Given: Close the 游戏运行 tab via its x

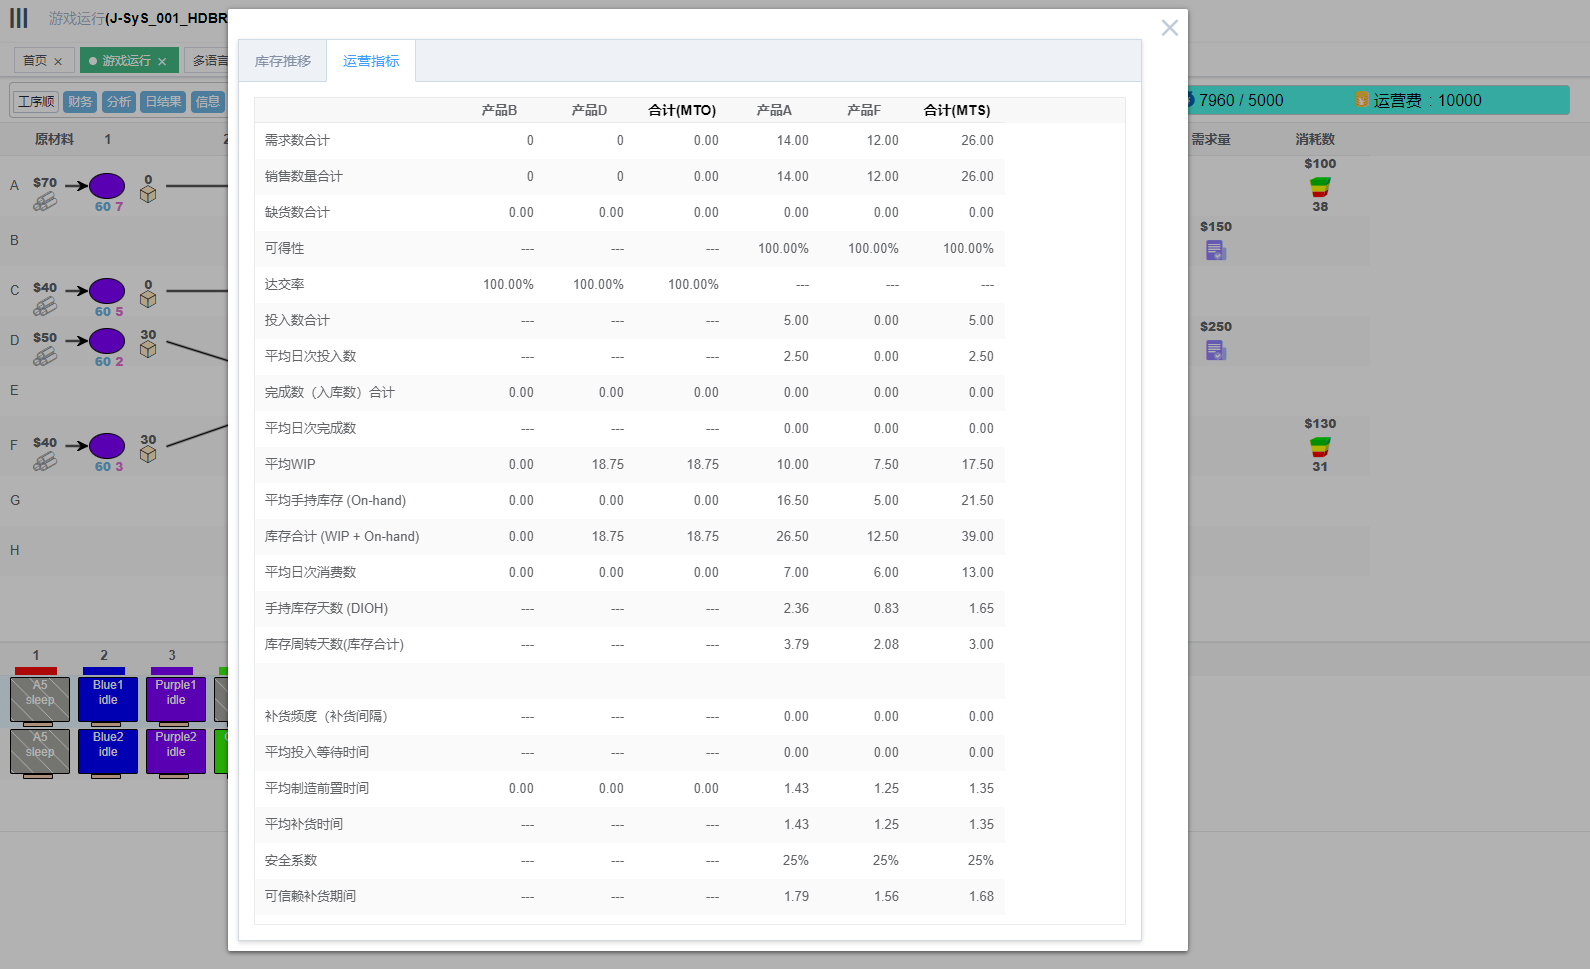Looking at the screenshot, I should pyautogui.click(x=162, y=62).
